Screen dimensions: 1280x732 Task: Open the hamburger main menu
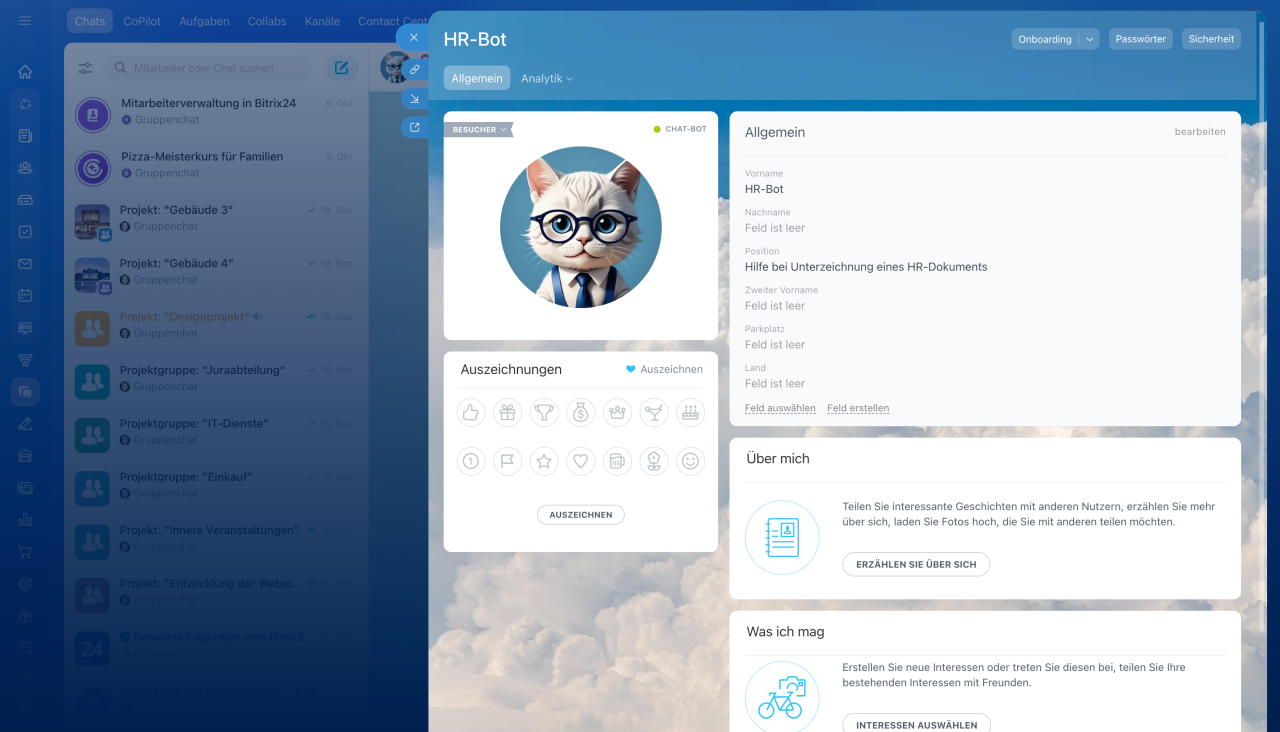tap(25, 20)
